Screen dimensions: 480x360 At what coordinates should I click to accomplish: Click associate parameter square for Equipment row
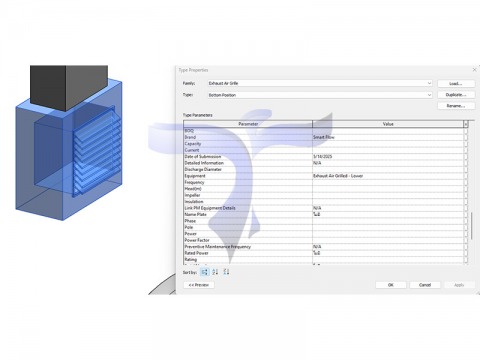pyautogui.click(x=466, y=176)
